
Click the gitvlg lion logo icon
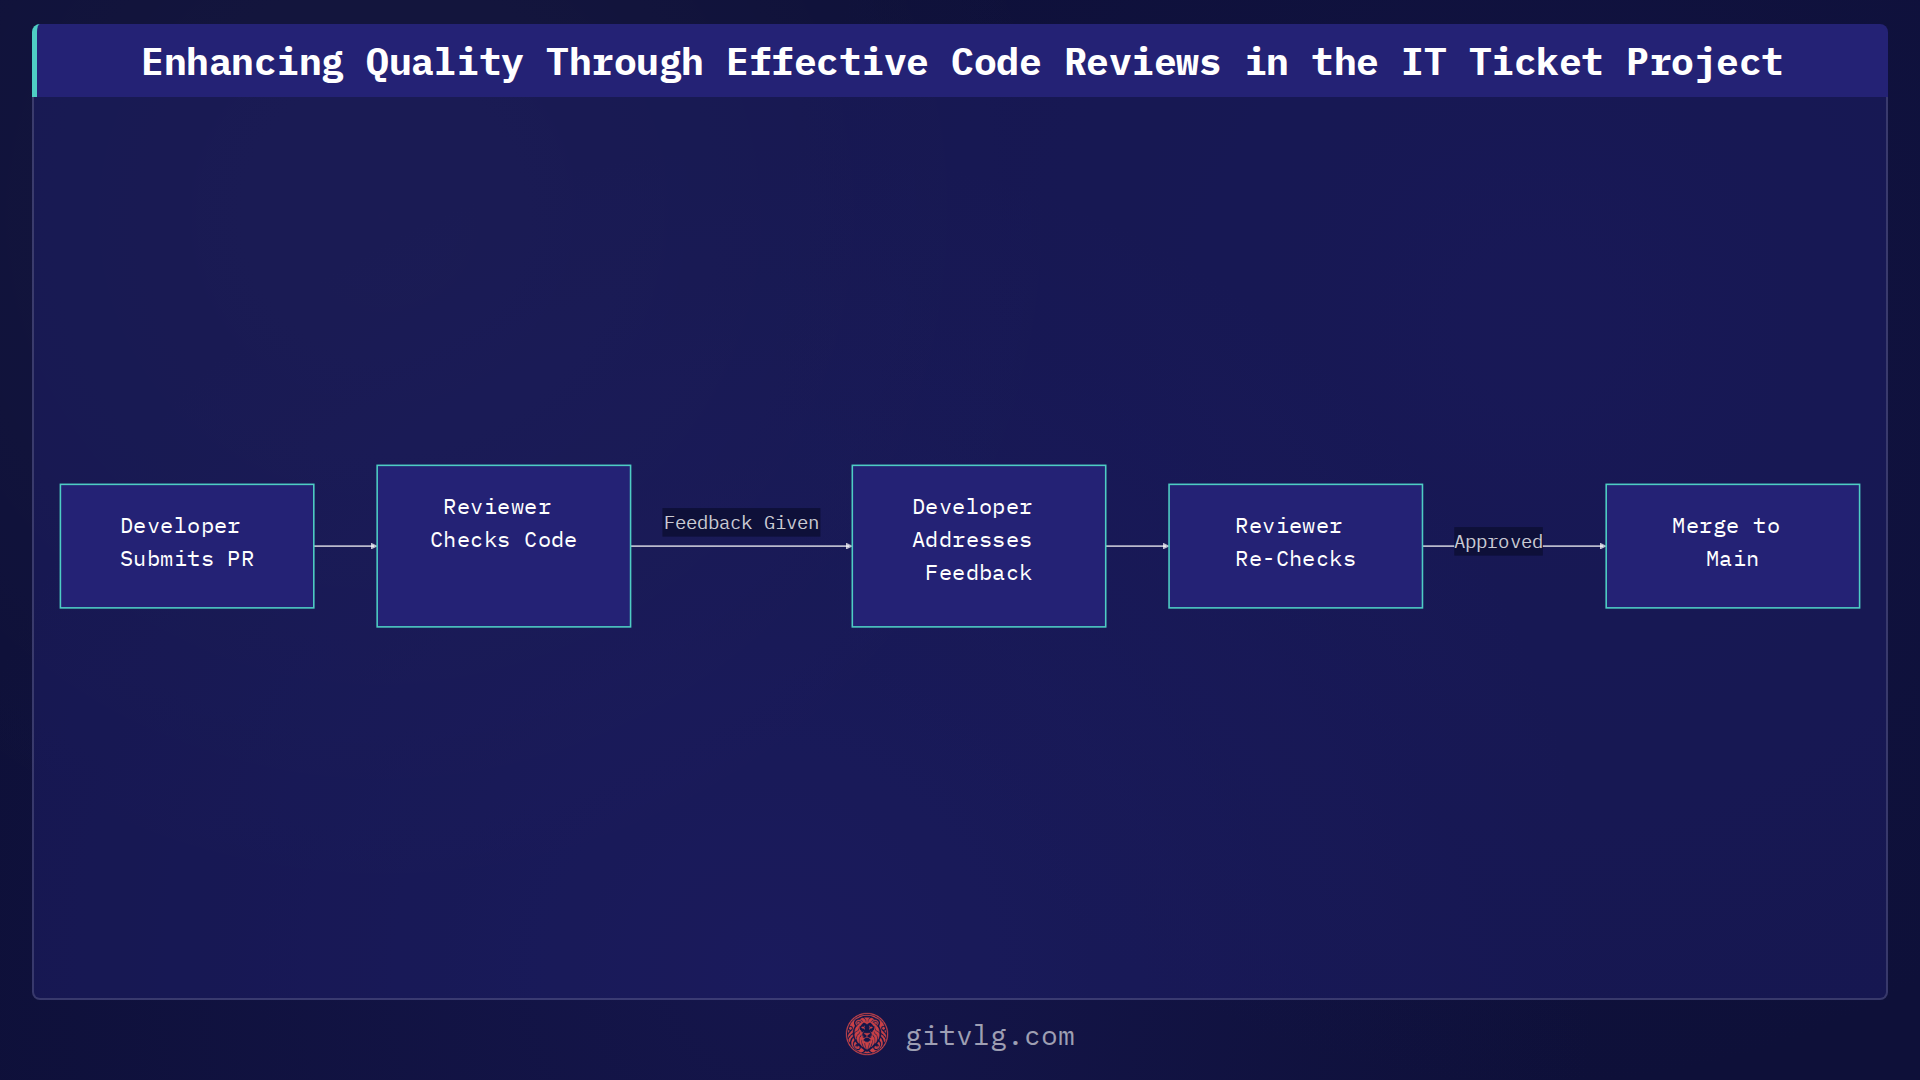[x=866, y=1035]
